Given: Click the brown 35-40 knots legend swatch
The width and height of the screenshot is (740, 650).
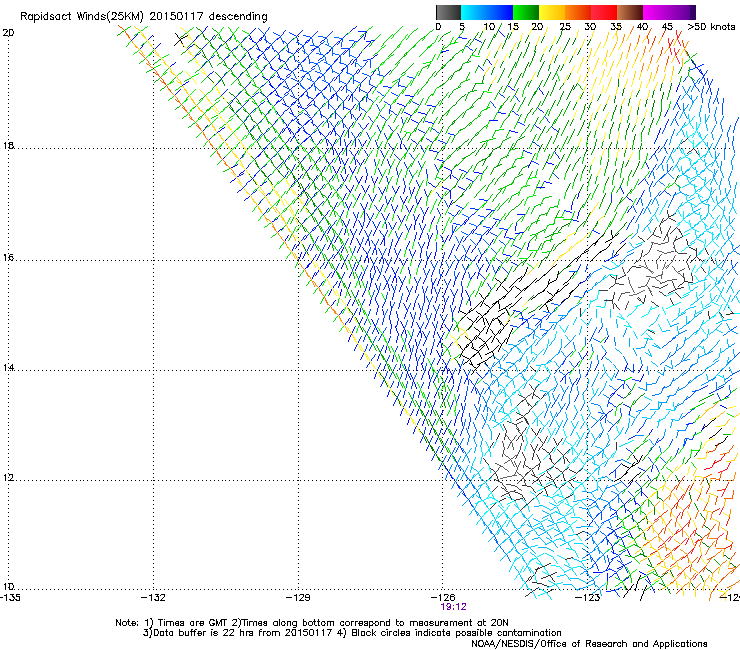Looking at the screenshot, I should [x=630, y=12].
